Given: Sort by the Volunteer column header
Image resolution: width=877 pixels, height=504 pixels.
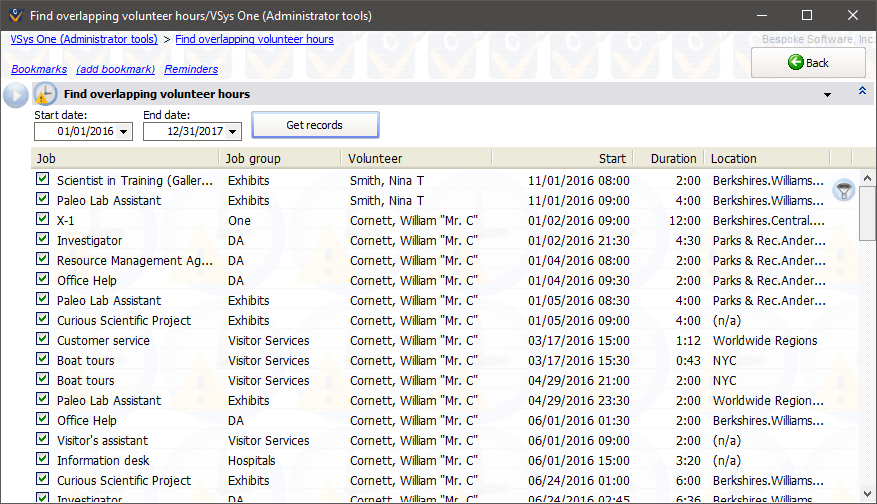Looking at the screenshot, I should (376, 158).
